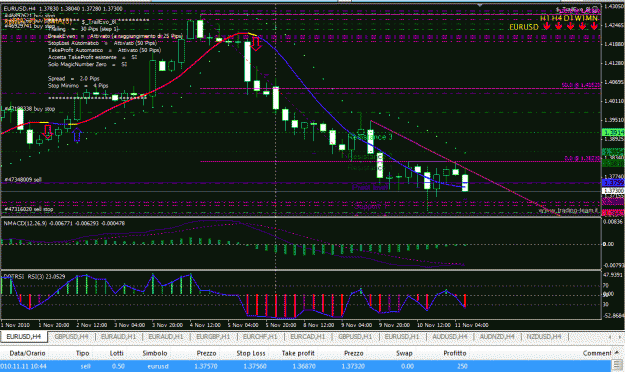Screen dimensions: 625x372
Task: Sort orders by Data/Orario column
Action: coord(27,353)
